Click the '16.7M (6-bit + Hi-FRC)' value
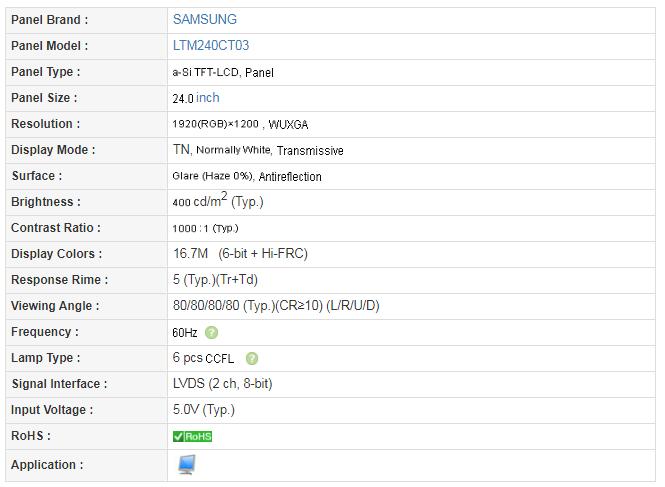 [240, 254]
